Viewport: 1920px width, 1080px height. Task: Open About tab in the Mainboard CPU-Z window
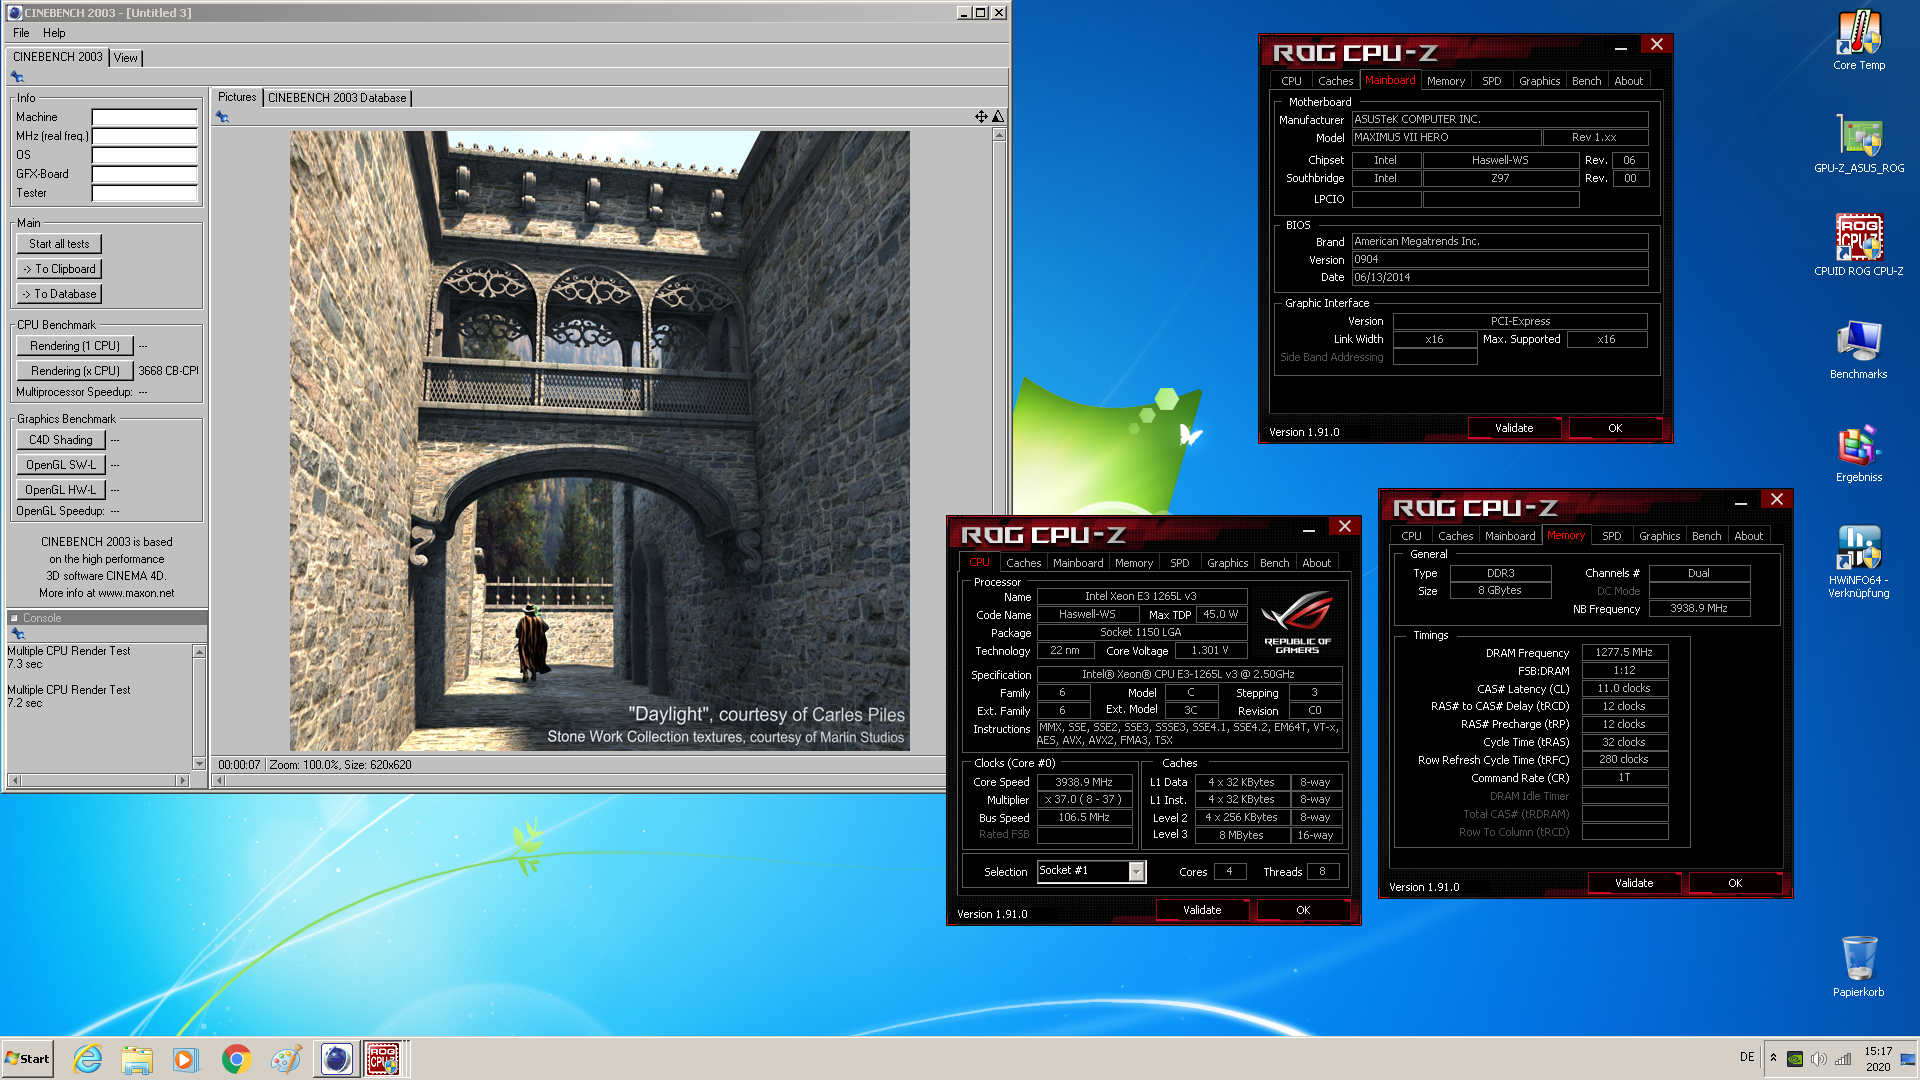[1628, 81]
